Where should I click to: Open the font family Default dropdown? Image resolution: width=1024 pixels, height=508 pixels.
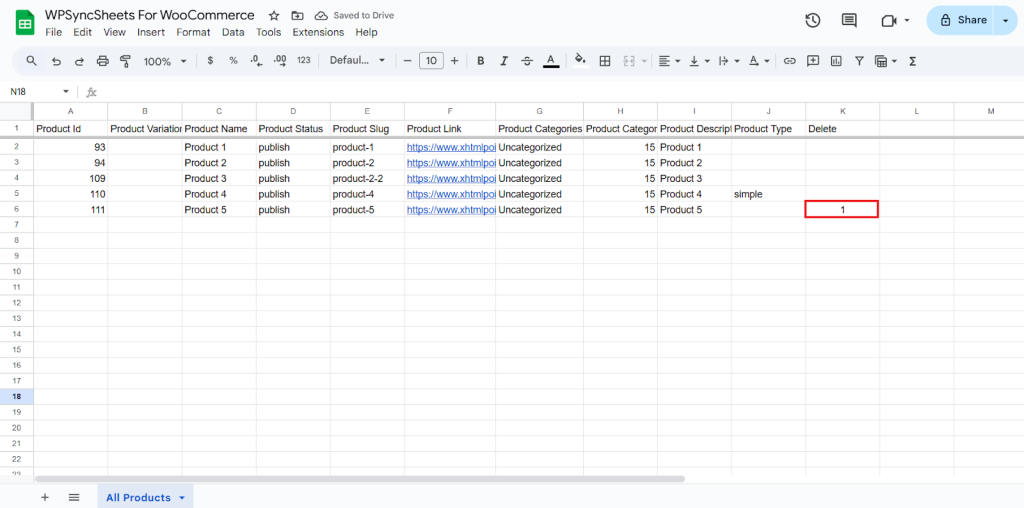357,60
